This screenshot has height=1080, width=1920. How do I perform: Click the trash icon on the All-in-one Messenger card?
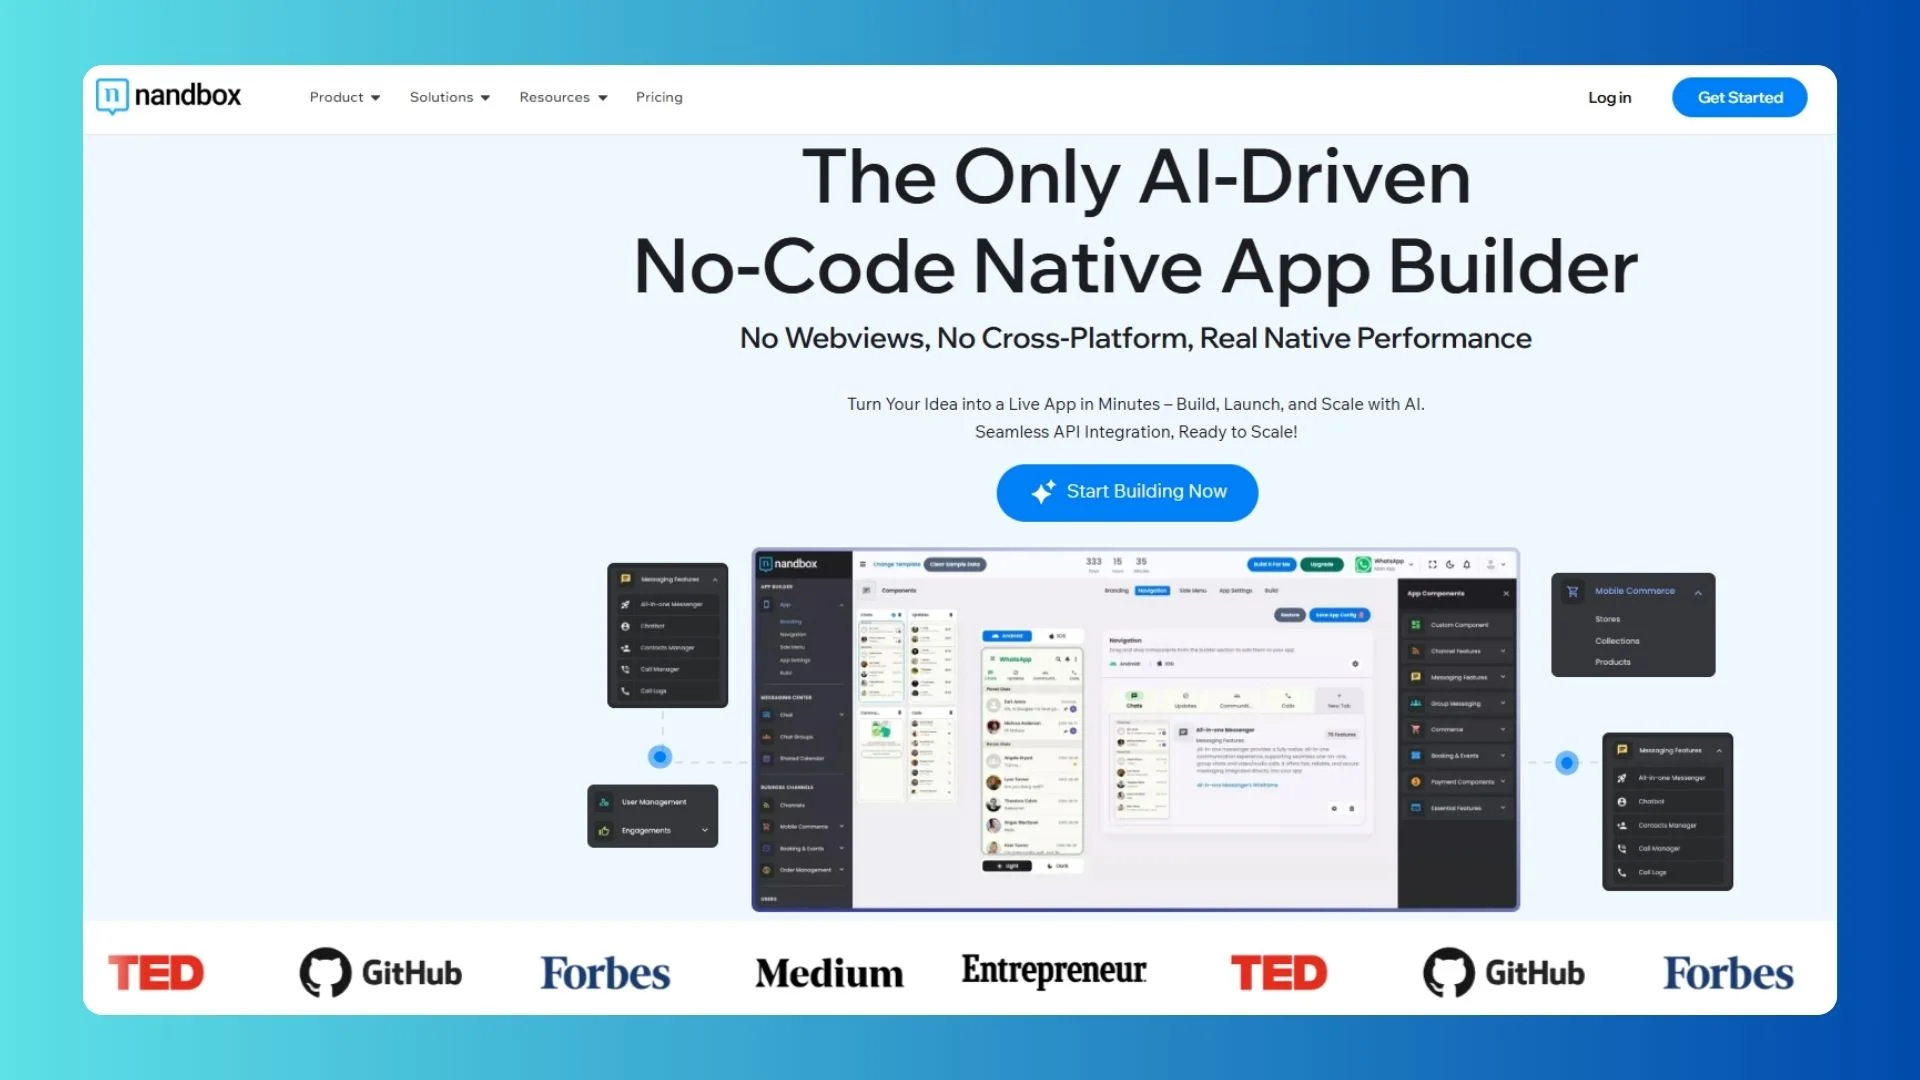1351,809
